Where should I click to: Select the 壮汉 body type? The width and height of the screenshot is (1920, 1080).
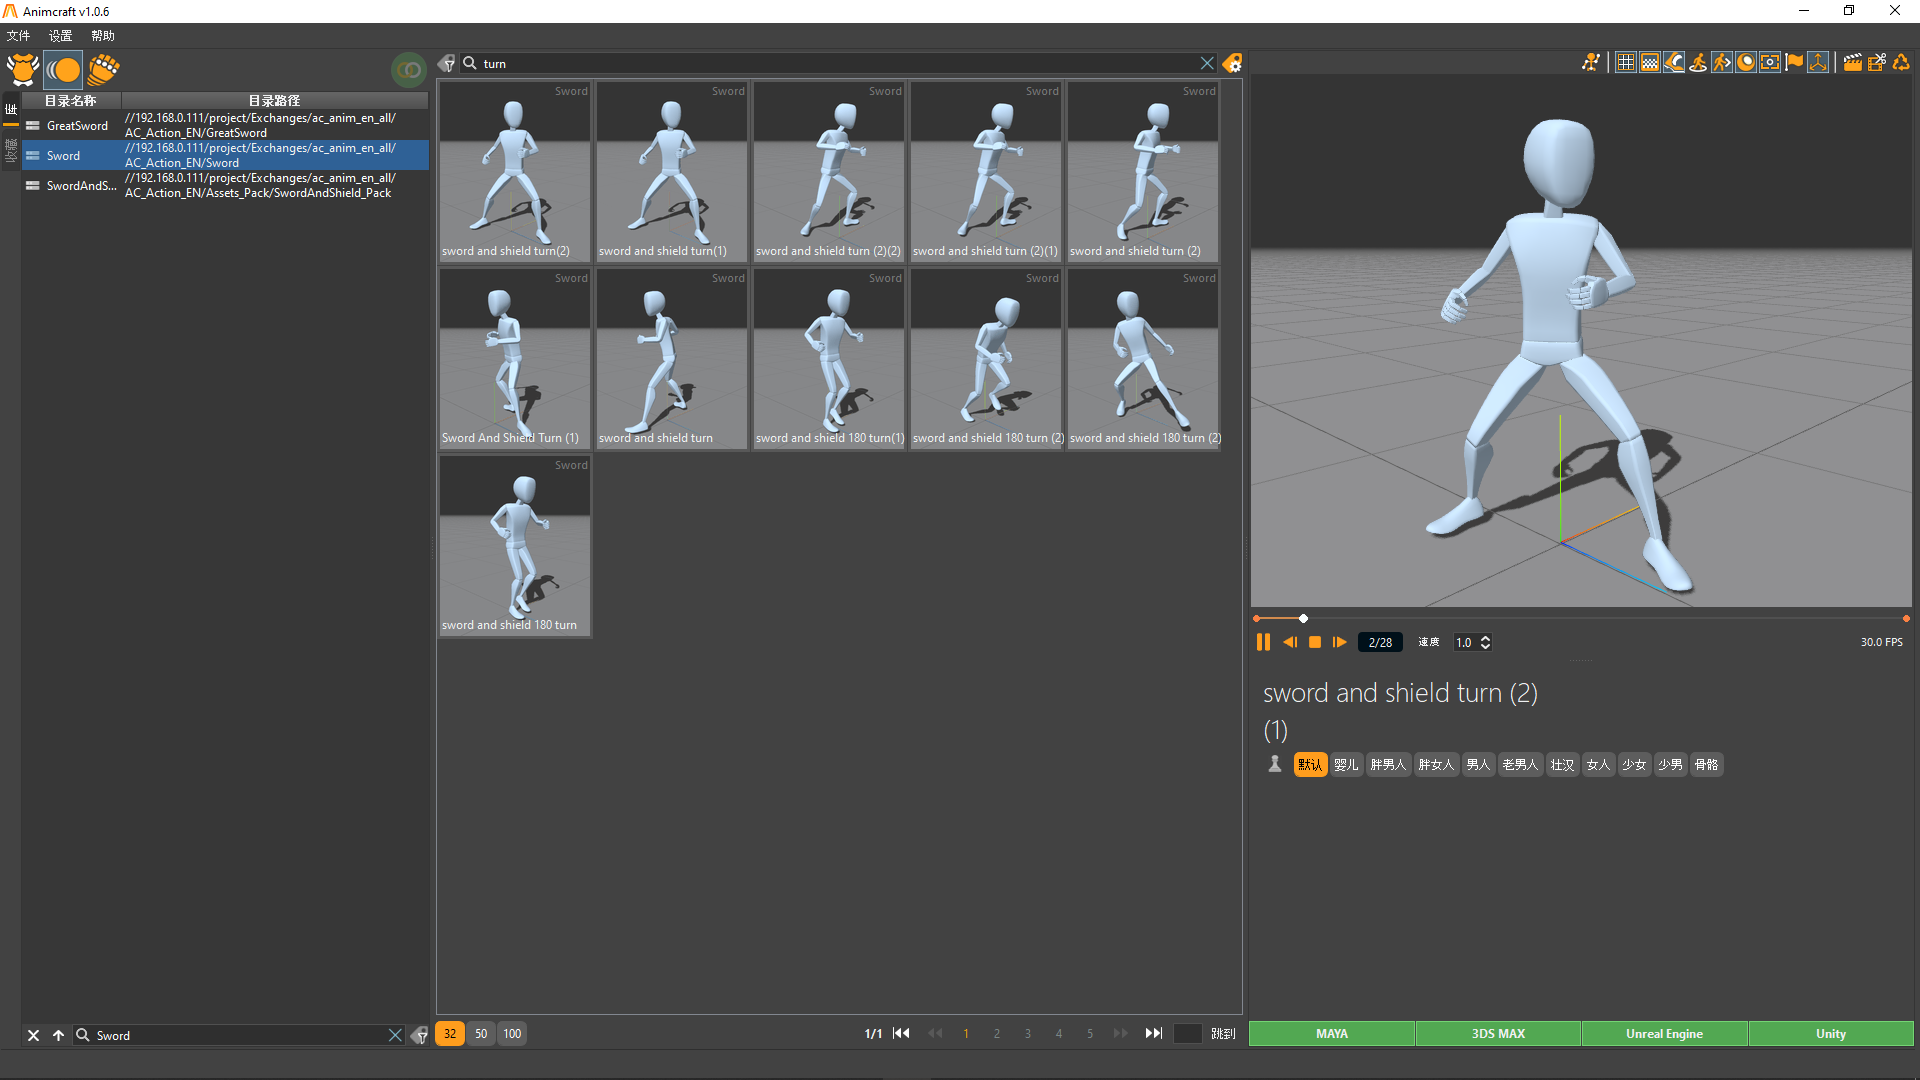pyautogui.click(x=1562, y=765)
